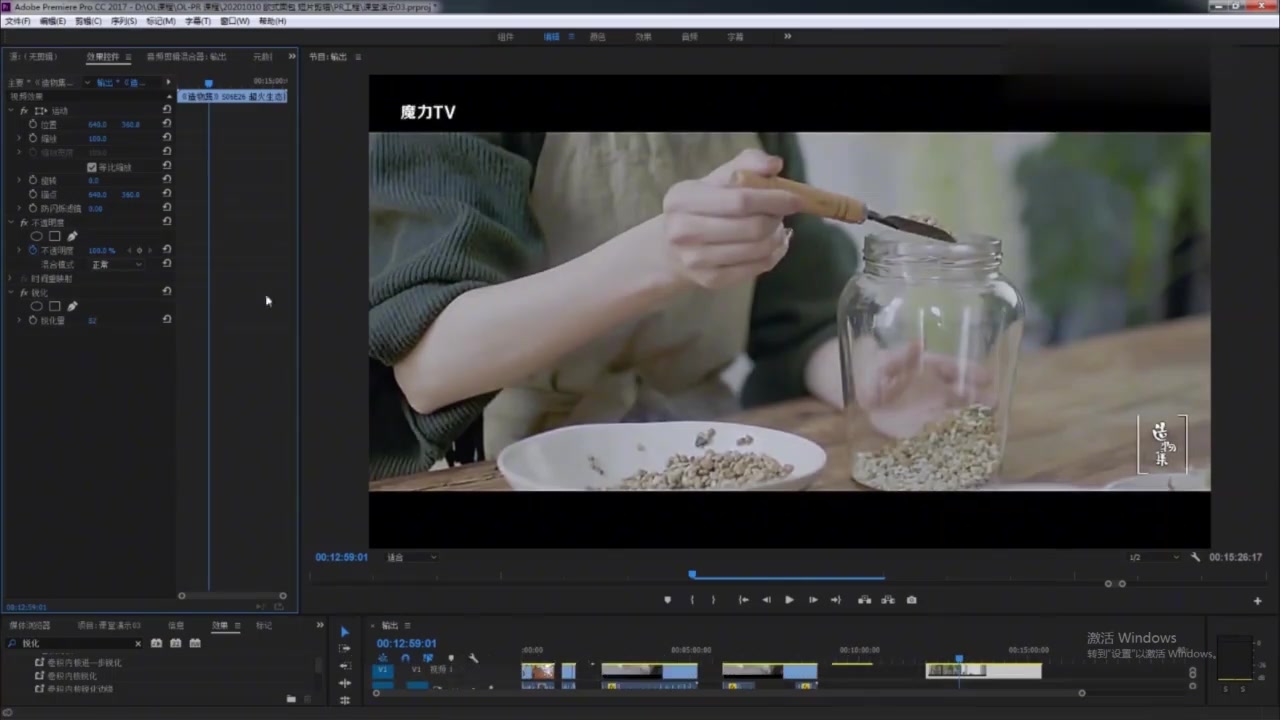Open the 文件(F) File menu
This screenshot has height=720, width=1280.
[x=18, y=21]
